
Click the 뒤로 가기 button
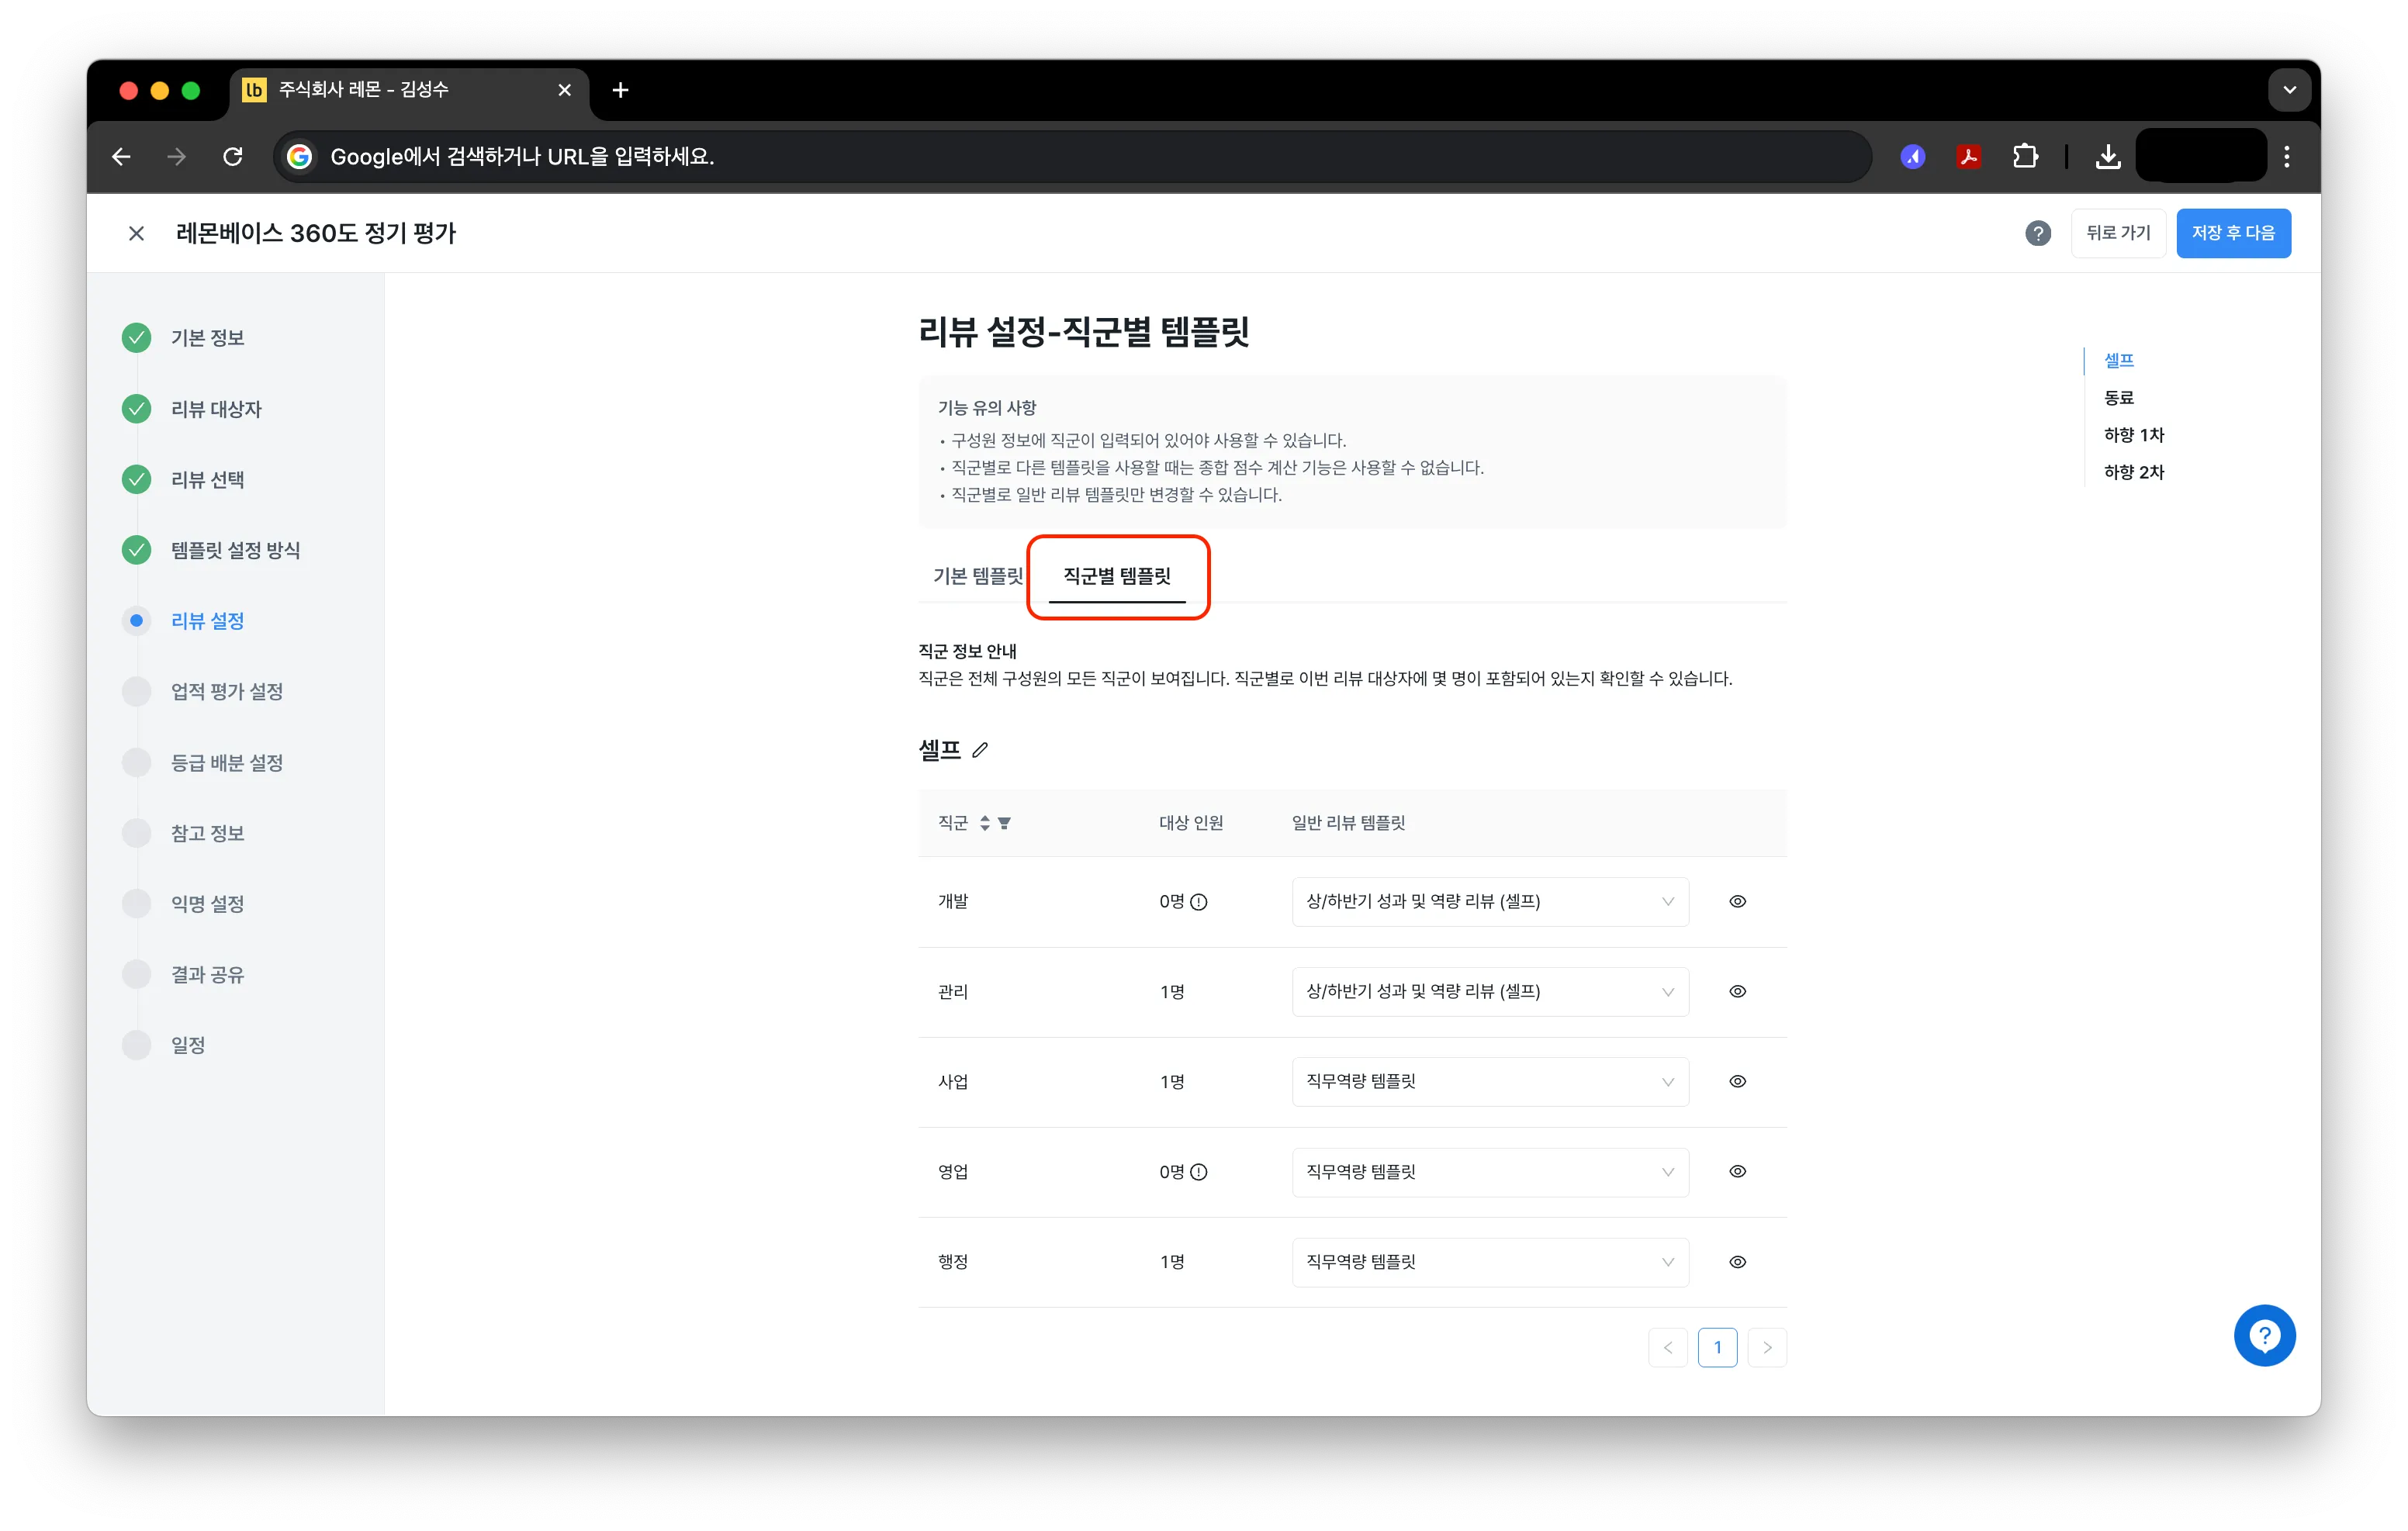(2118, 233)
